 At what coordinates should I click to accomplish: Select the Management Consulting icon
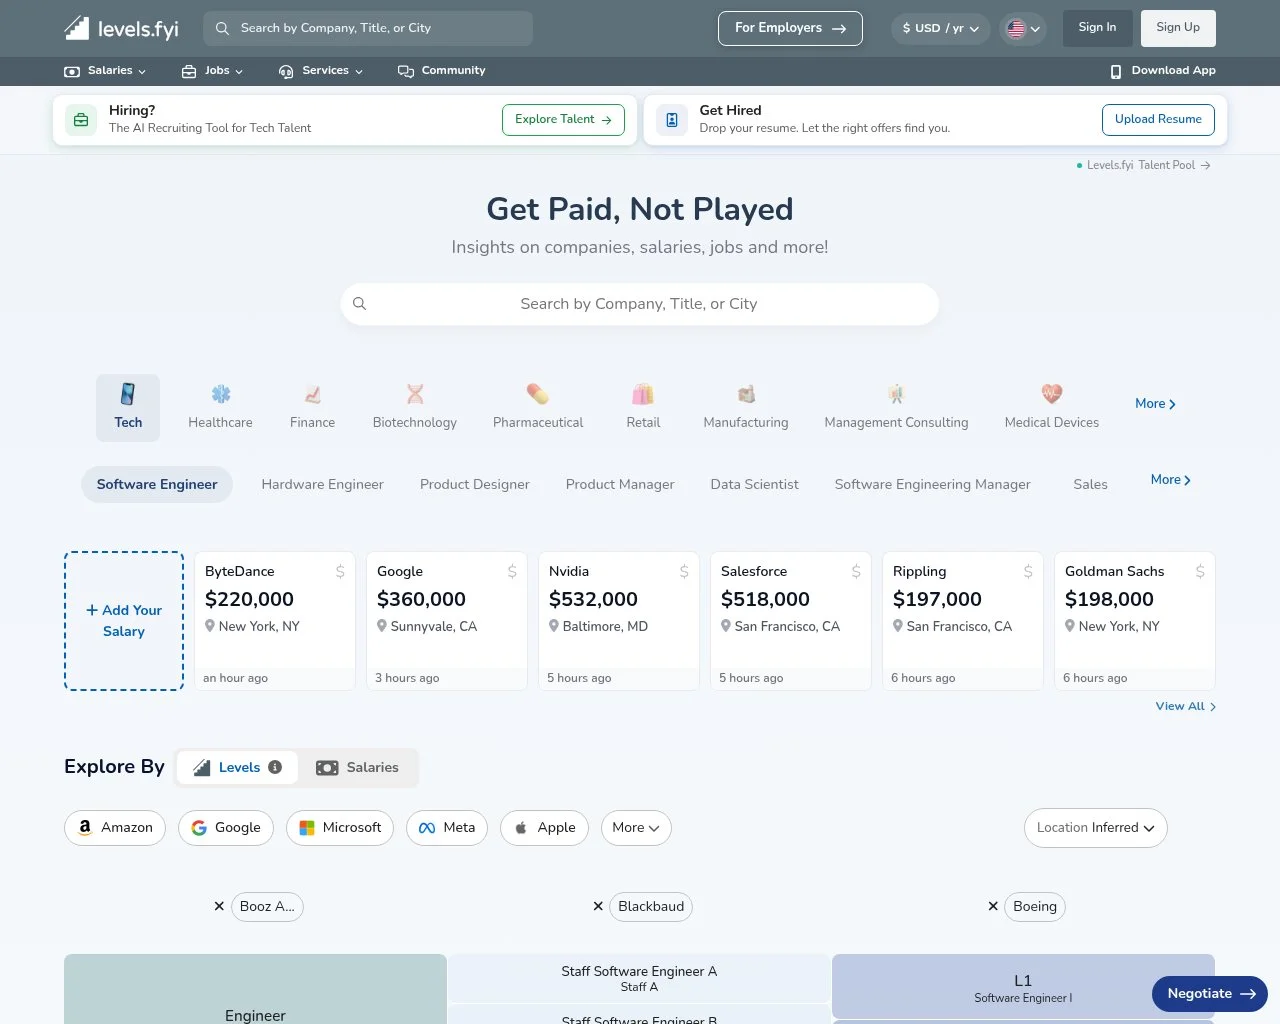896,394
